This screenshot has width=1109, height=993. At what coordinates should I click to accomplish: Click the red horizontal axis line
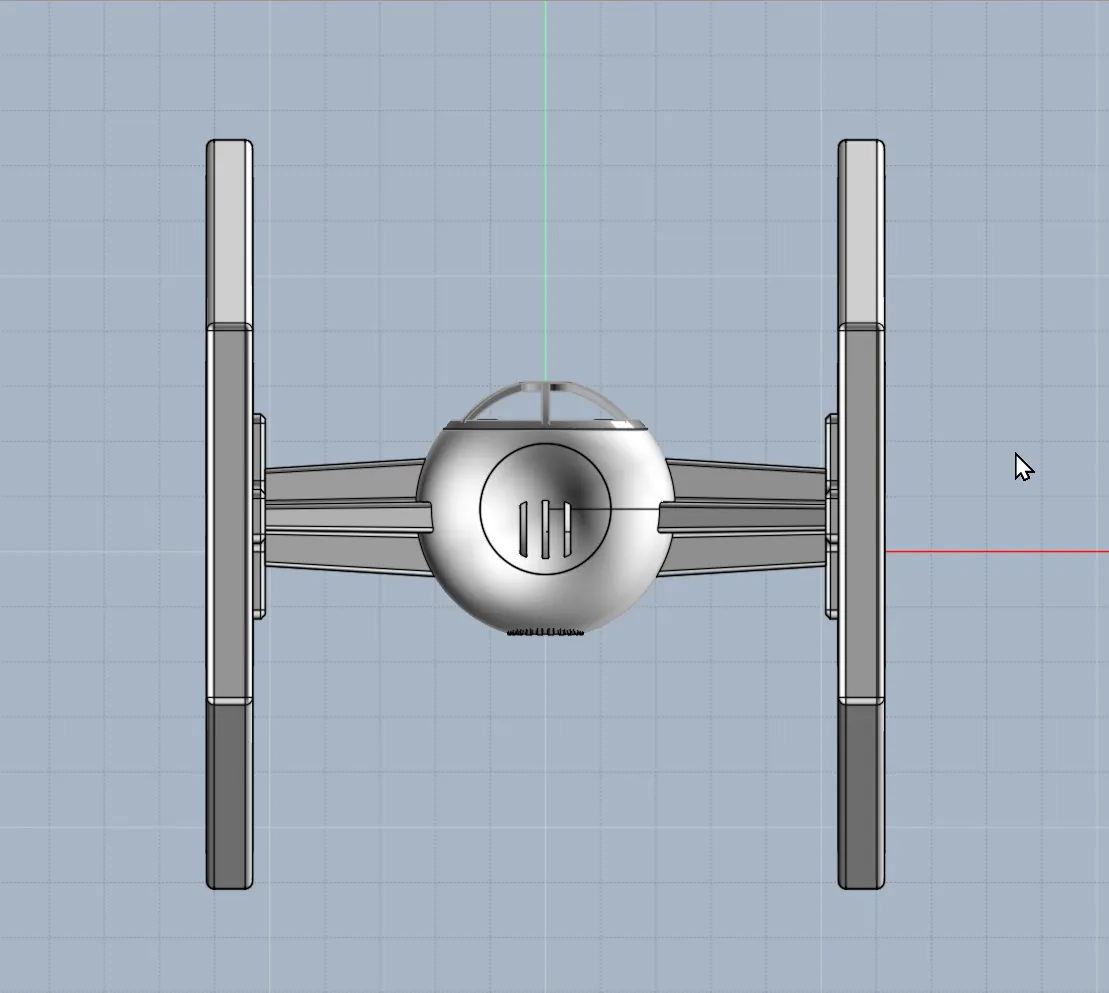coord(997,551)
